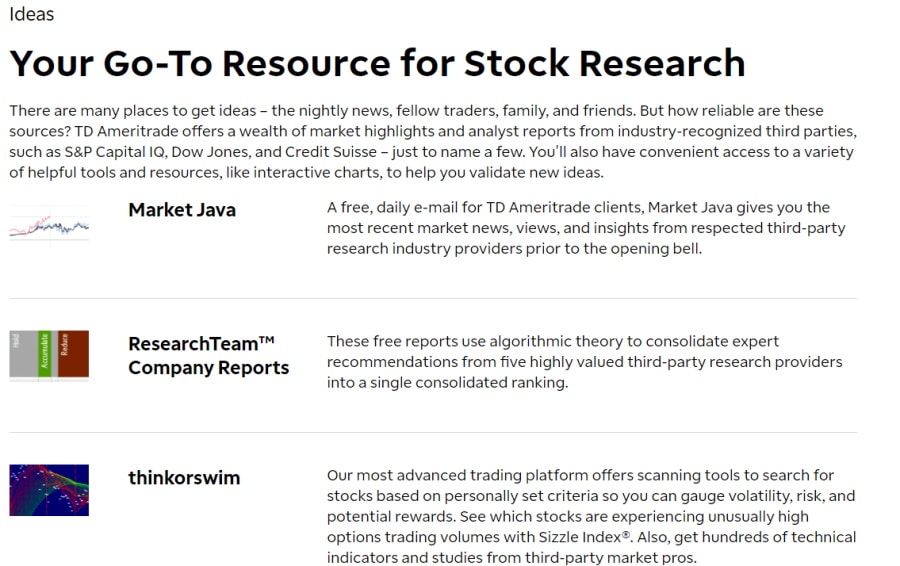This screenshot has height=566, width=900.
Task: Click the thinkorswim colorful chart thumbnail
Action: pyautogui.click(x=49, y=490)
